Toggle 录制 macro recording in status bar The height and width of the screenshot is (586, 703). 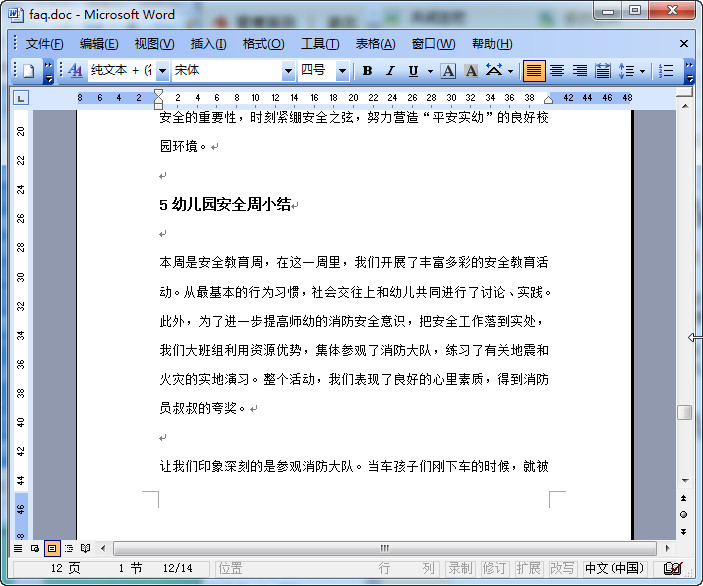tap(460, 569)
